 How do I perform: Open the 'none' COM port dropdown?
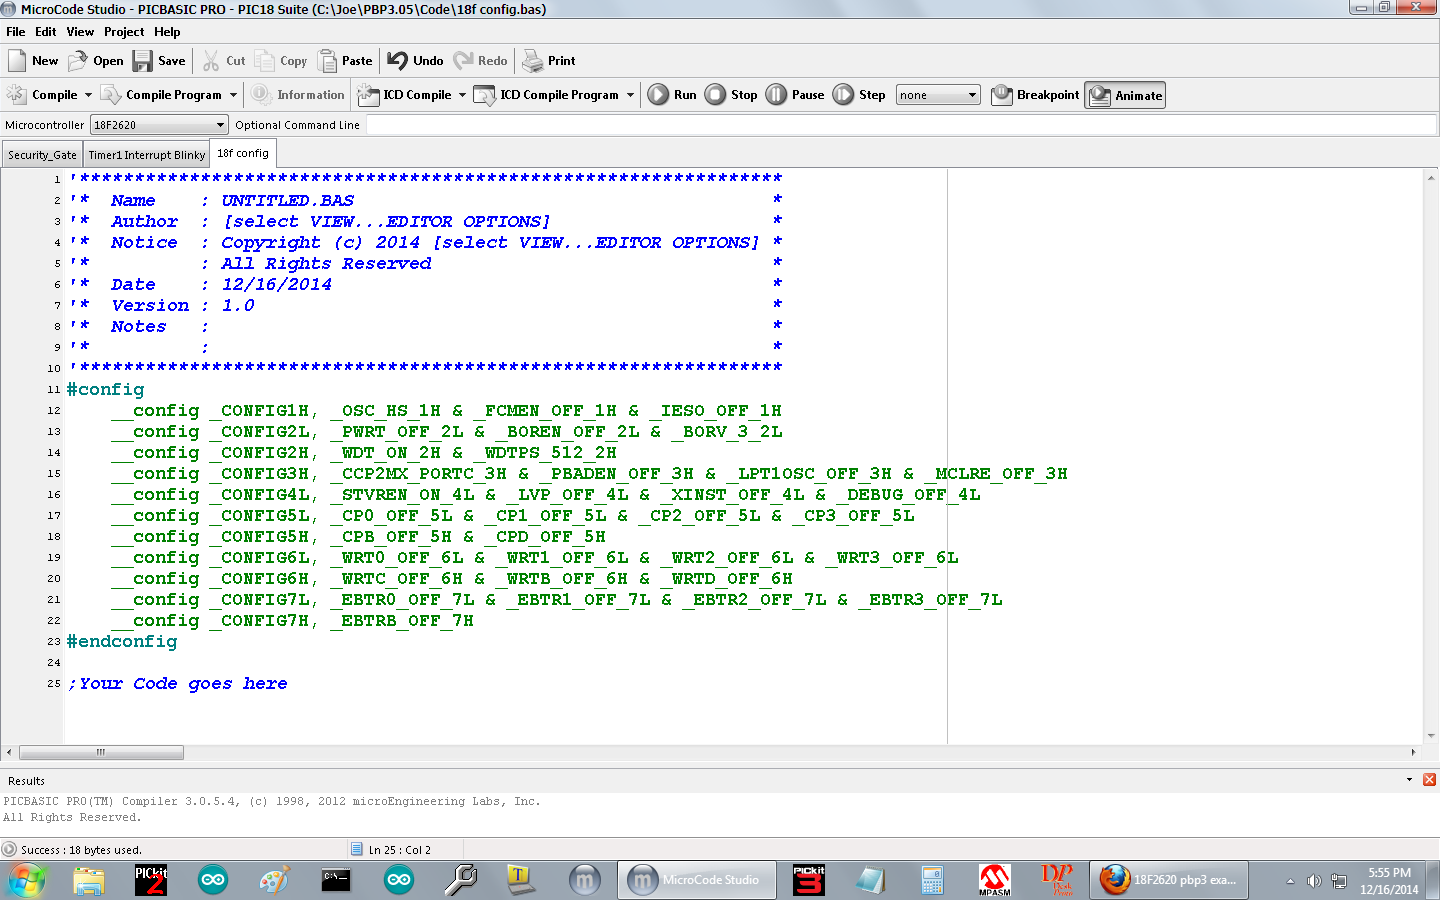point(937,95)
